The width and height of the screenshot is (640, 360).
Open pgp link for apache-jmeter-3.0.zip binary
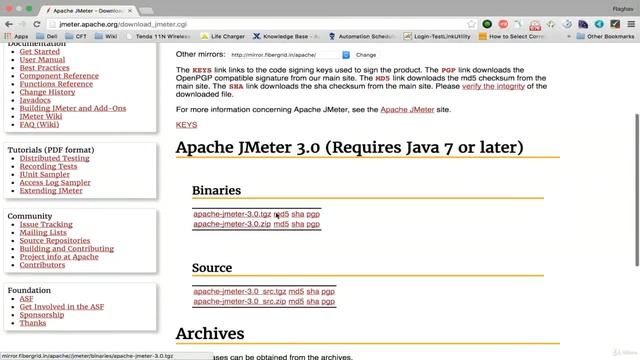tap(313, 224)
